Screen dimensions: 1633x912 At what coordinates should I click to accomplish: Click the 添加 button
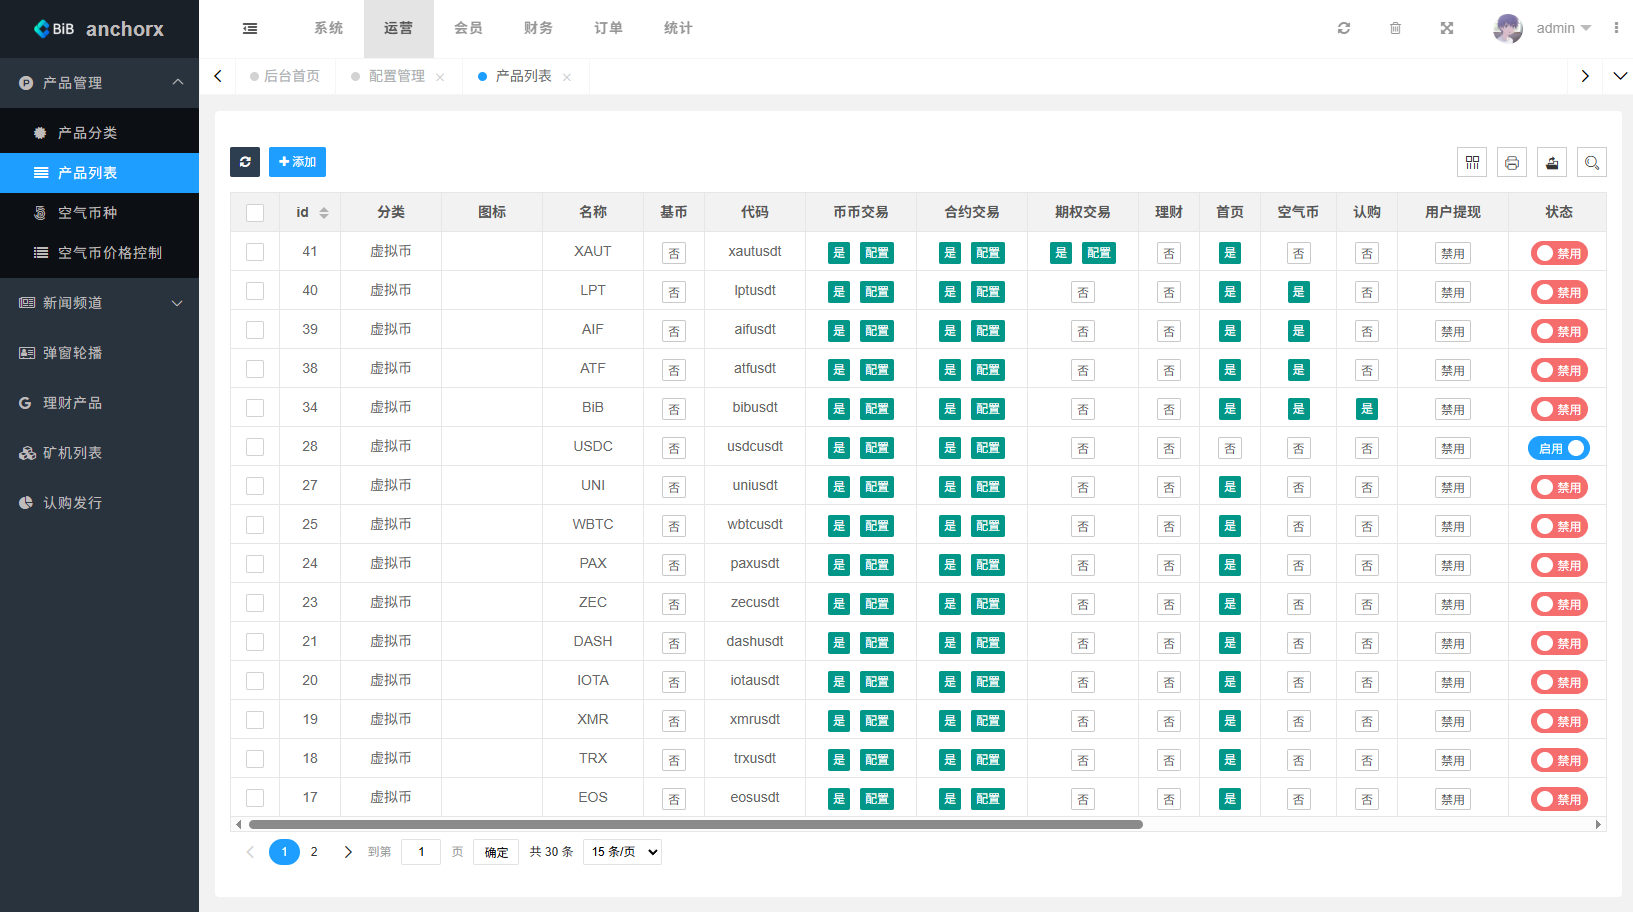point(297,162)
